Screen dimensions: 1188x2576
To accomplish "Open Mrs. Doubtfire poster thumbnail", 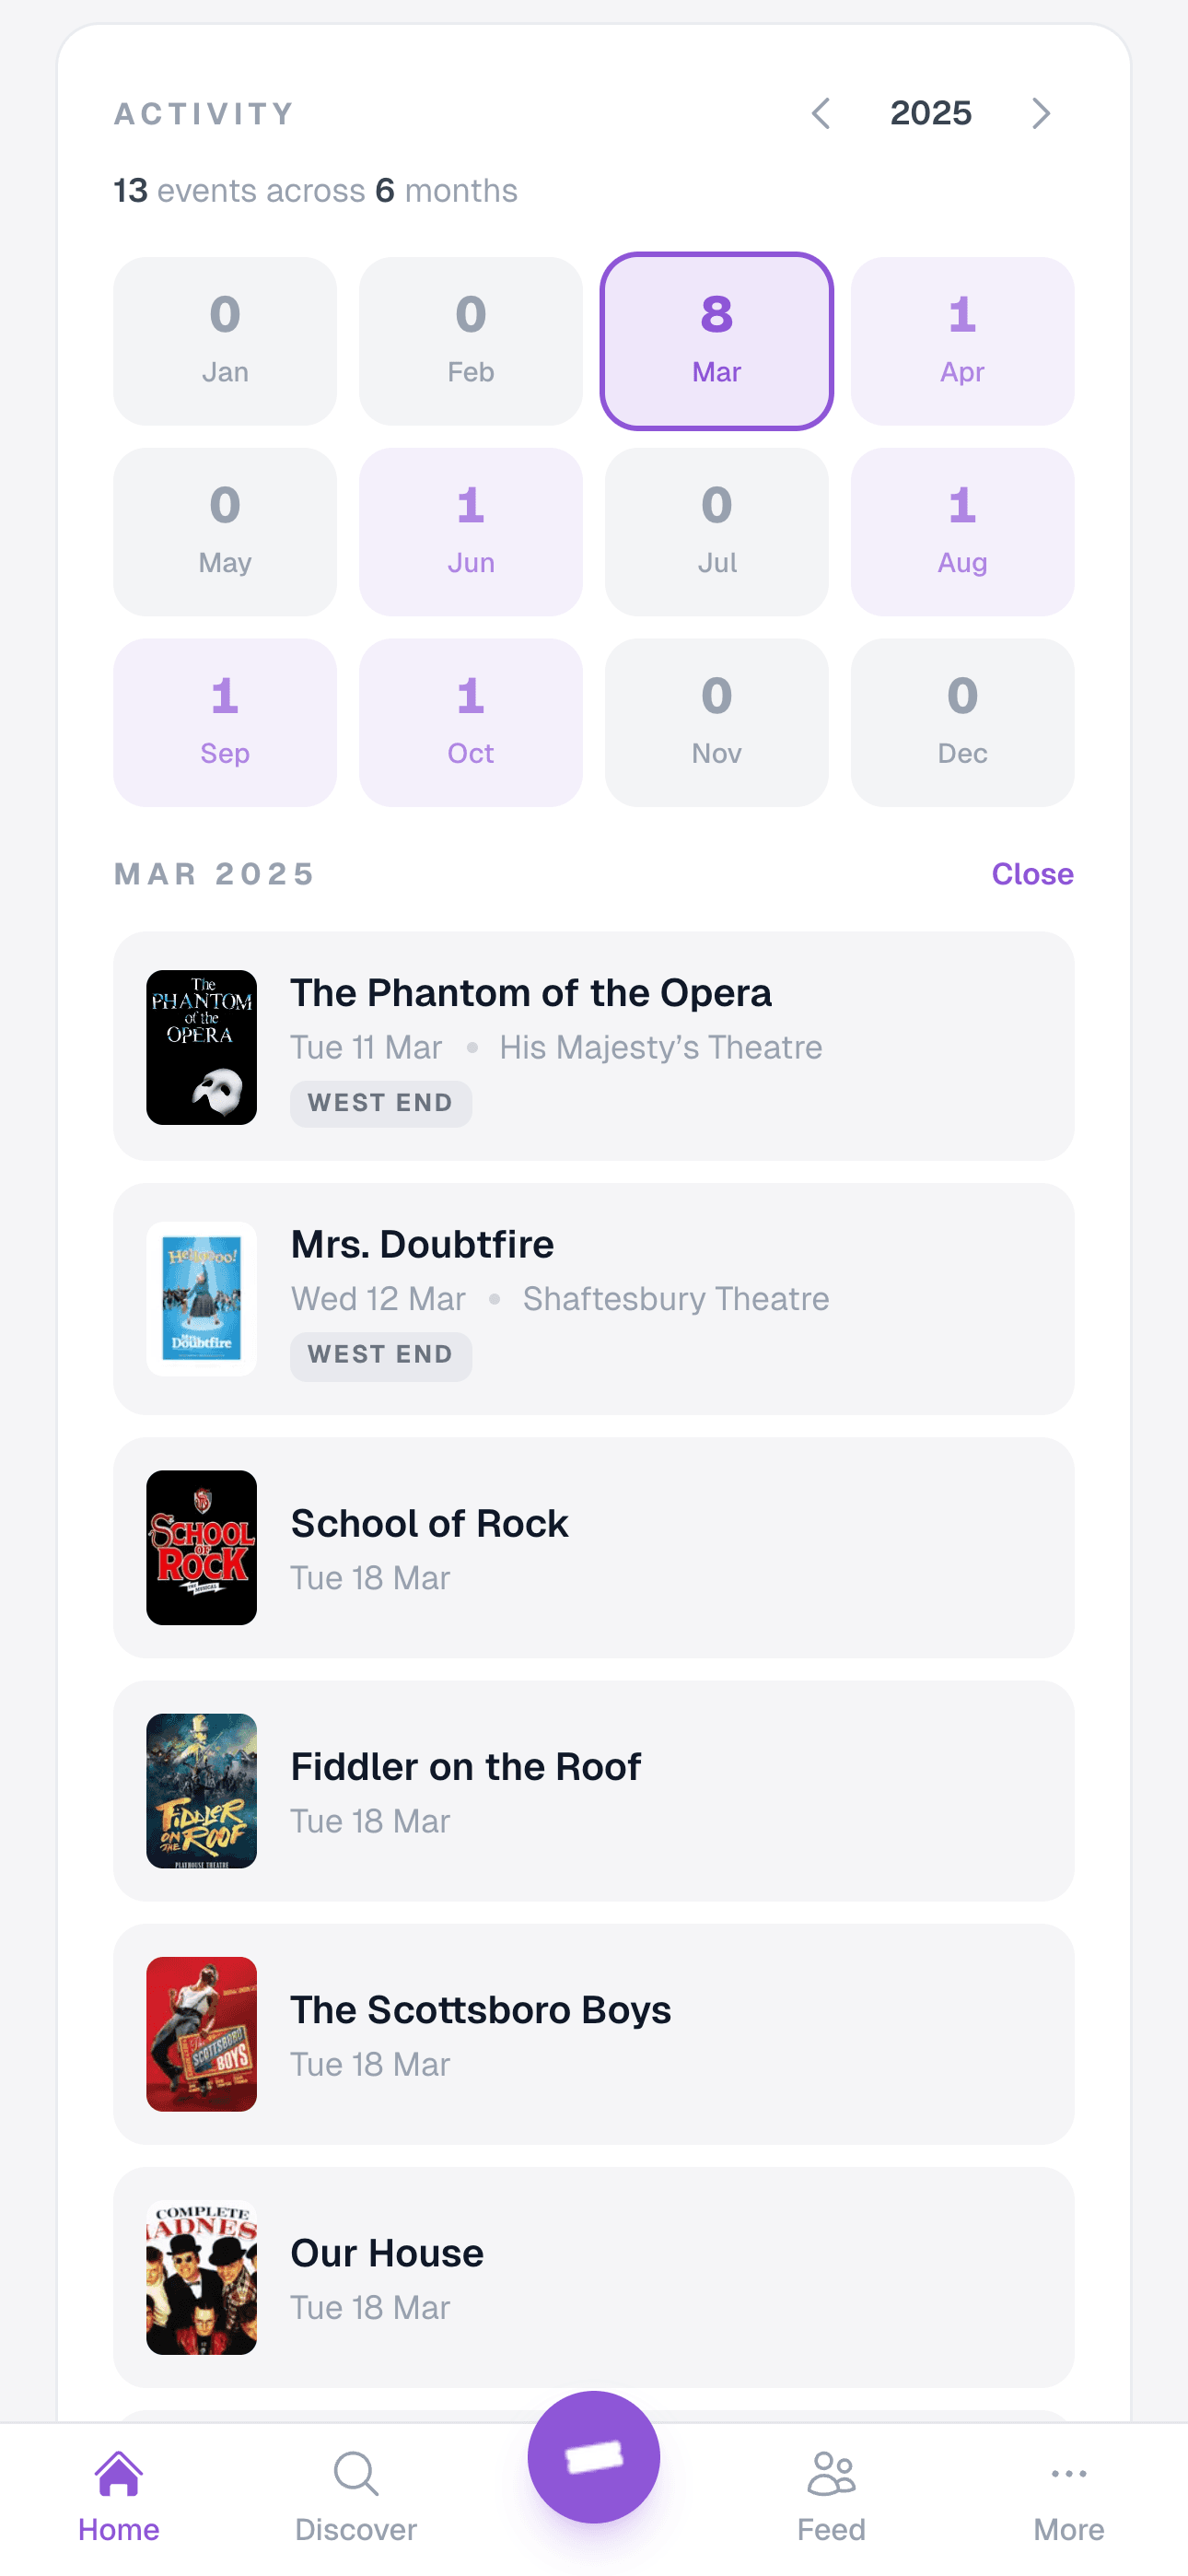I will [202, 1299].
